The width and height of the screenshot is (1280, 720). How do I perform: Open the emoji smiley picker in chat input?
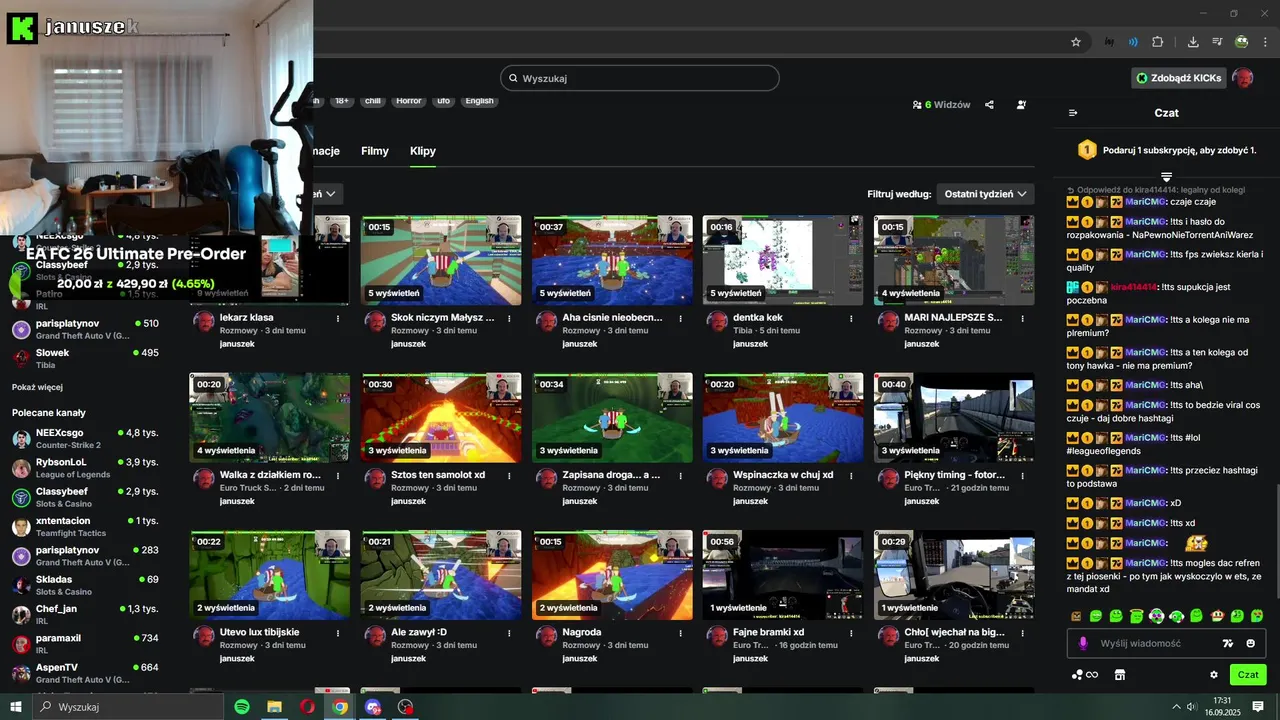tap(1251, 644)
